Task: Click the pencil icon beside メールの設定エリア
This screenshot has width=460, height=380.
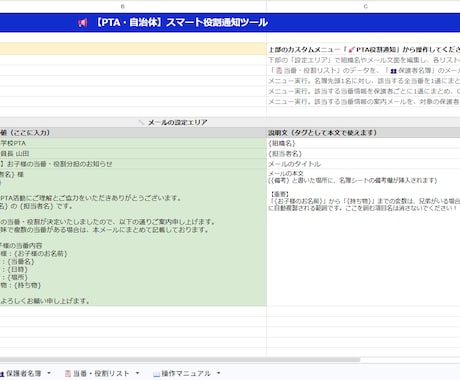Action: (141, 122)
